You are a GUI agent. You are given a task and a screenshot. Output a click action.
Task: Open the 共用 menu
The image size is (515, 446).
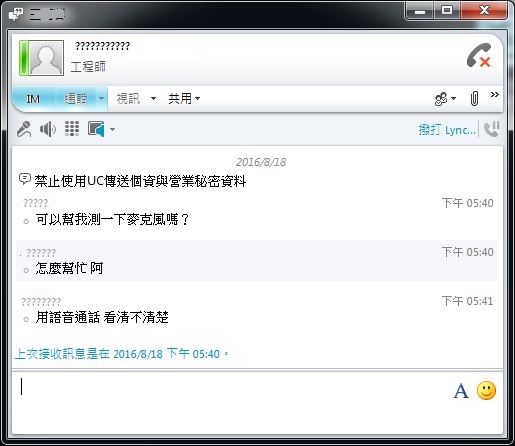184,99
